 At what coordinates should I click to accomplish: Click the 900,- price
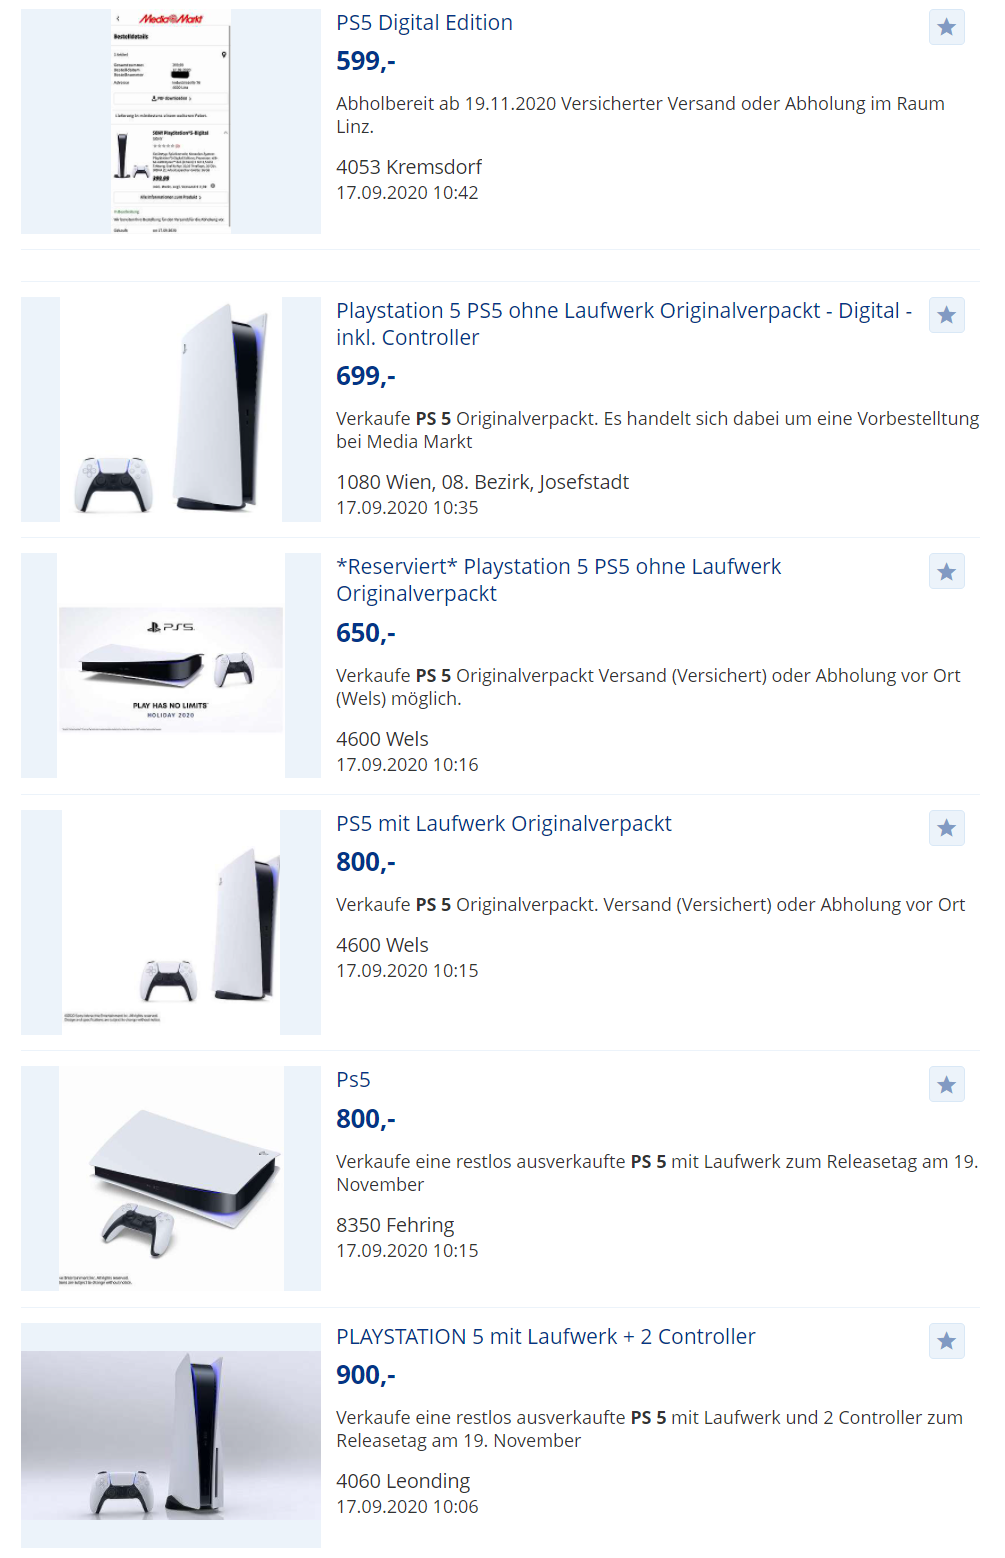point(366,1375)
